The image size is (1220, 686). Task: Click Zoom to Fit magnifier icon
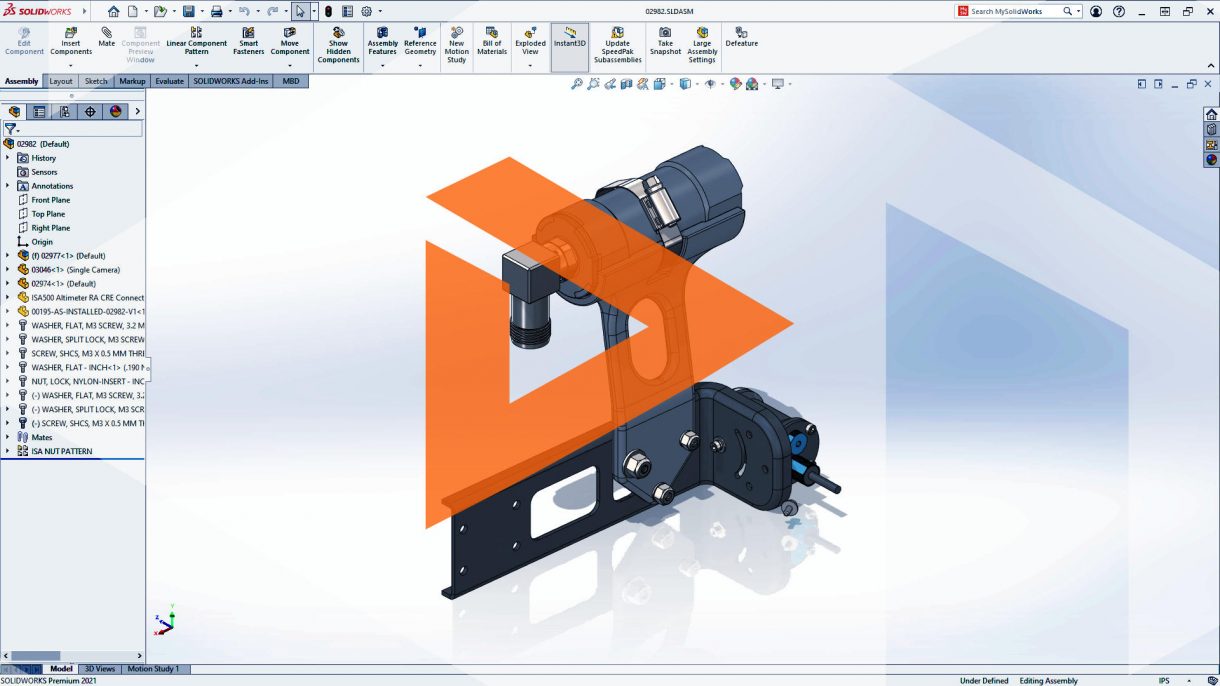[x=577, y=84]
